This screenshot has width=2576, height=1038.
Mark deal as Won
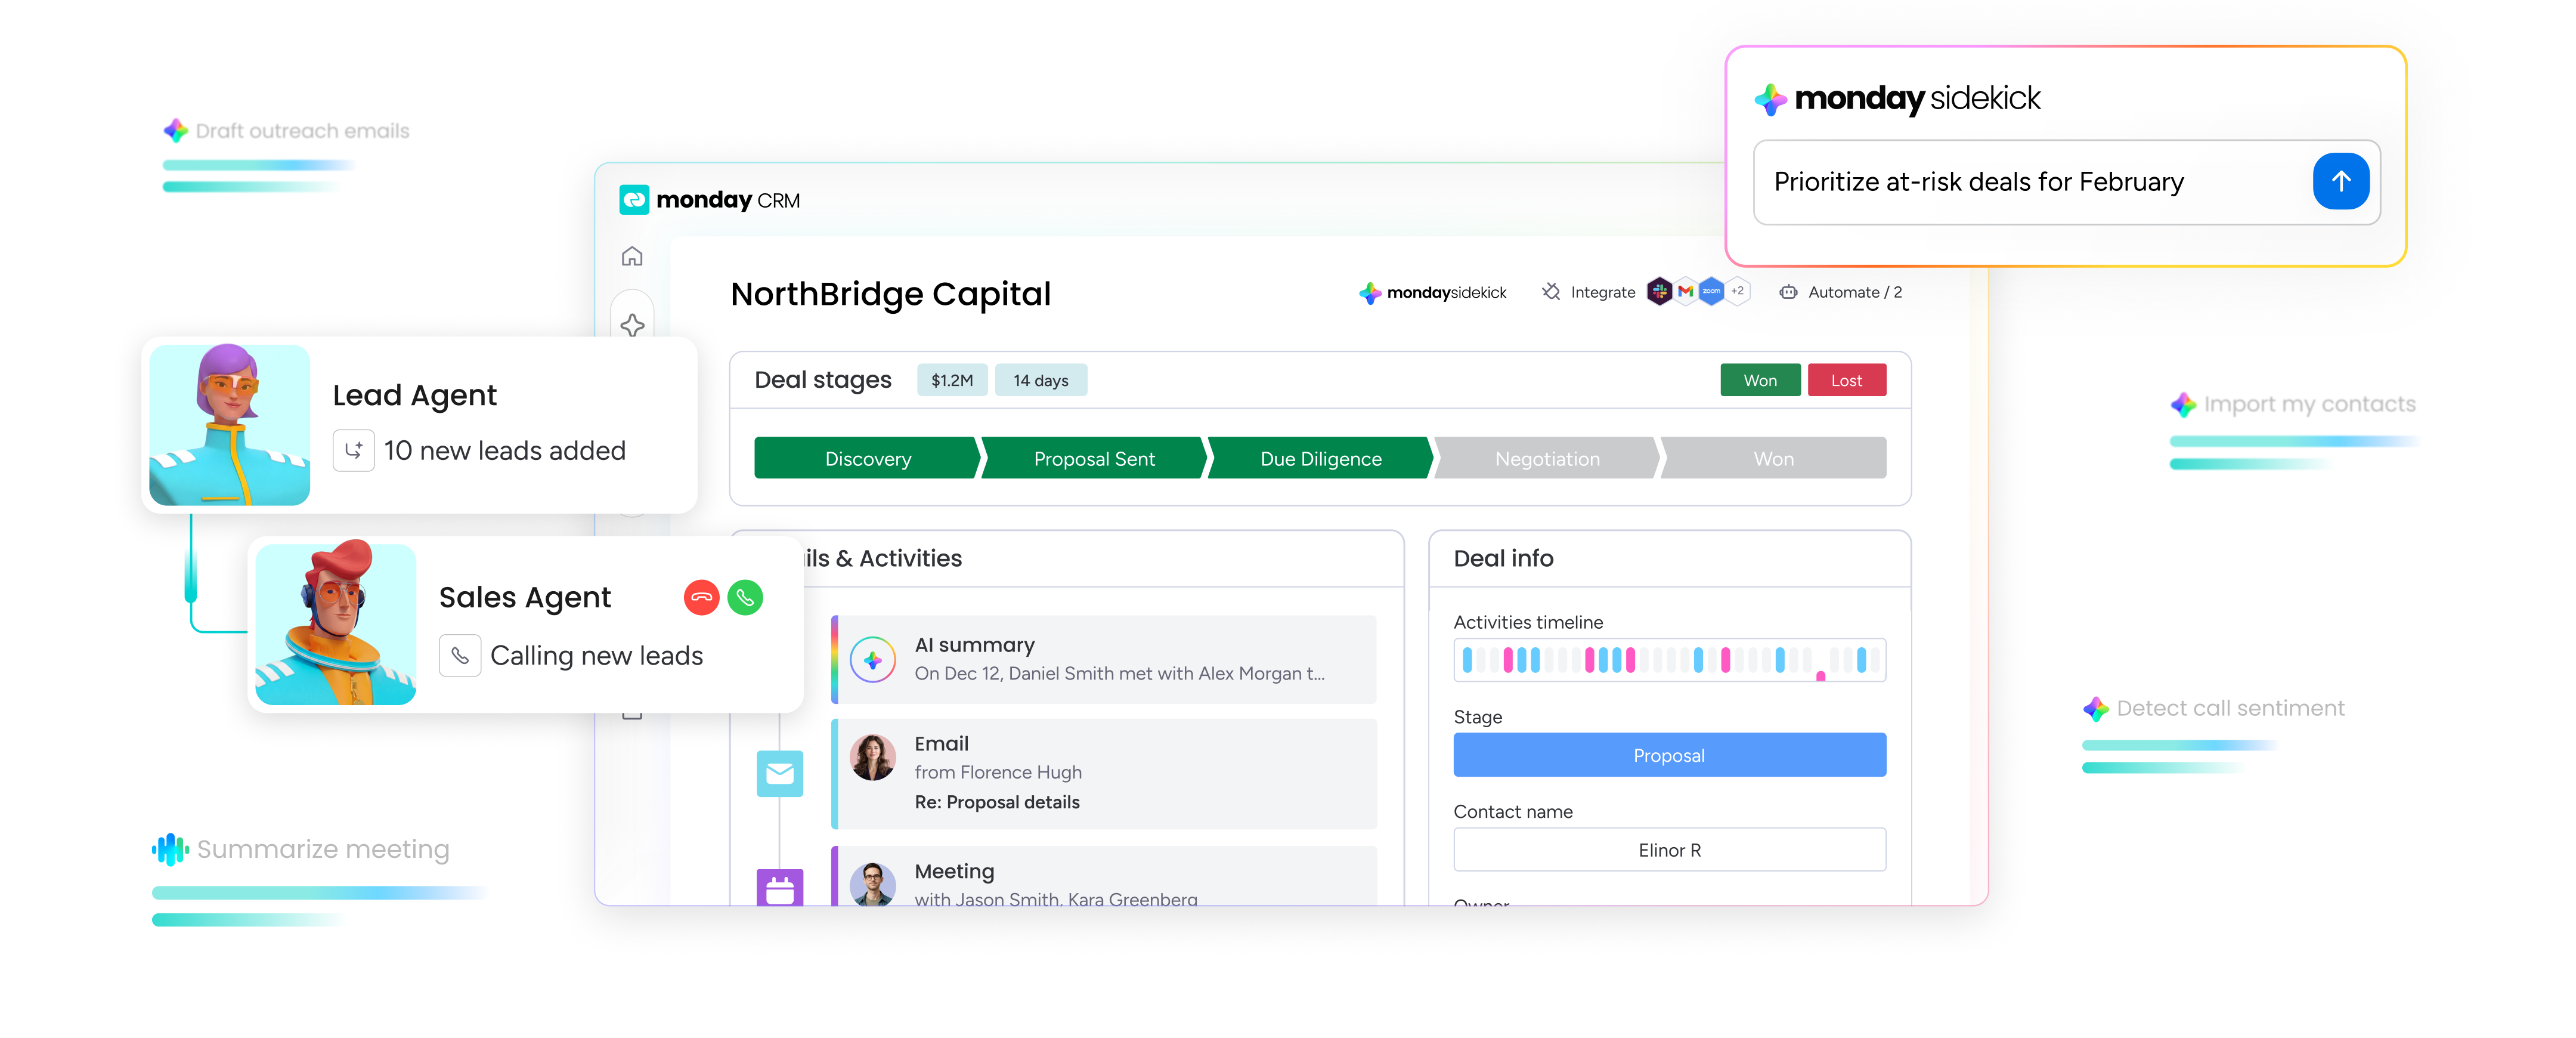coord(1760,380)
